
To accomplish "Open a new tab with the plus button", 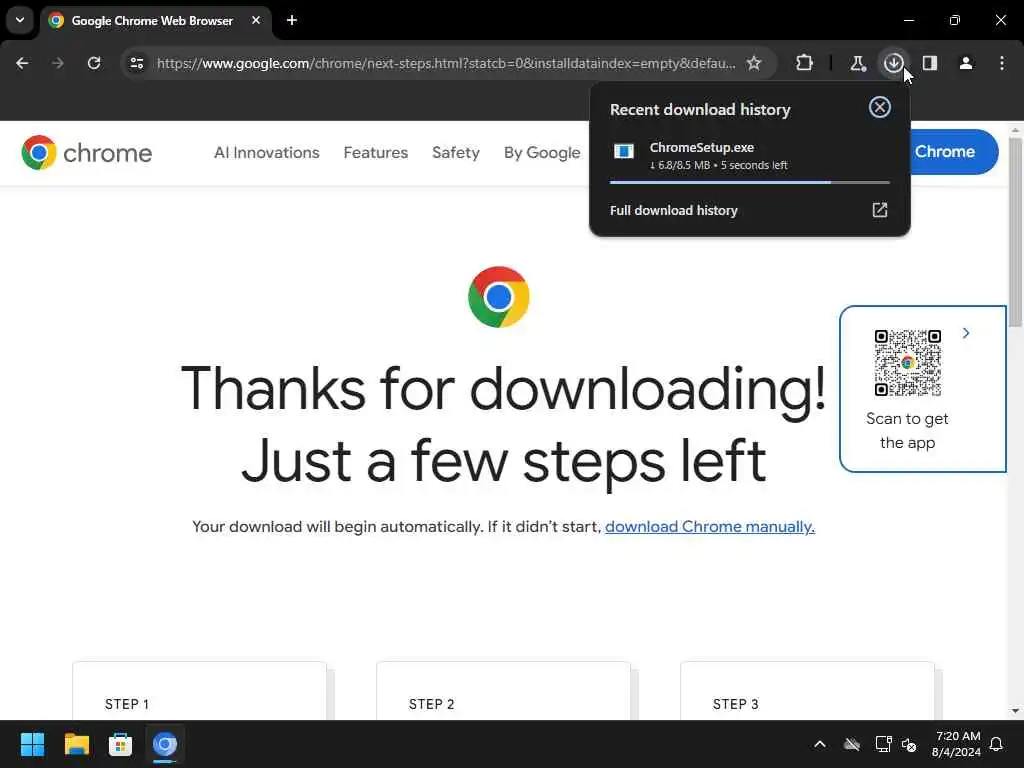I will click(292, 20).
